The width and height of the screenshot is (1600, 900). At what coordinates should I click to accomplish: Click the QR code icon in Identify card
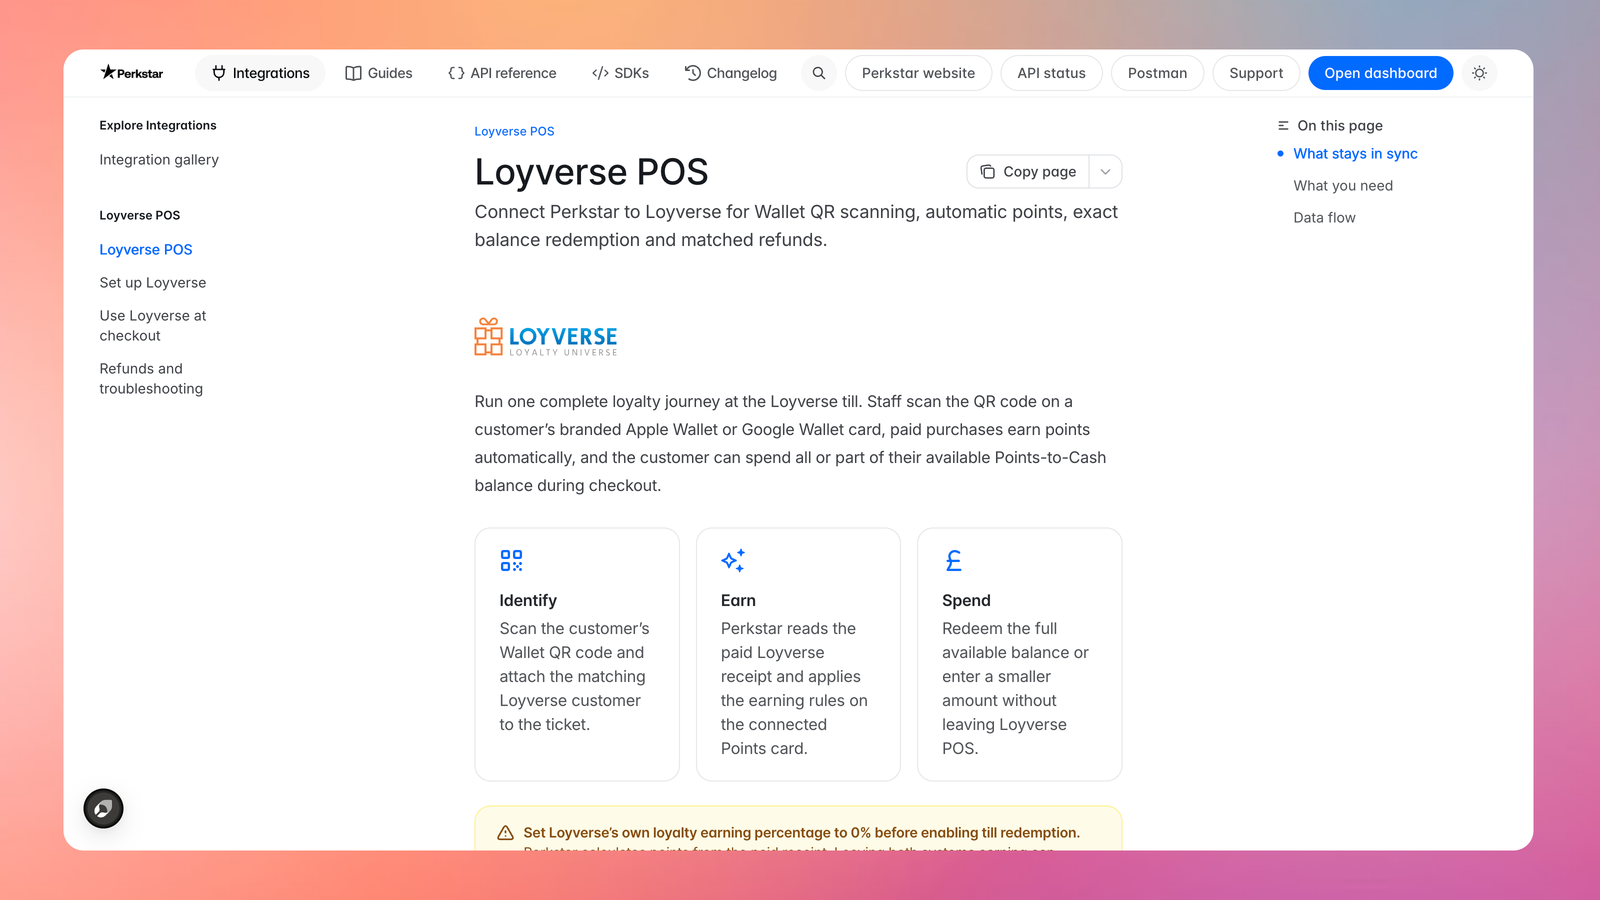pyautogui.click(x=511, y=560)
